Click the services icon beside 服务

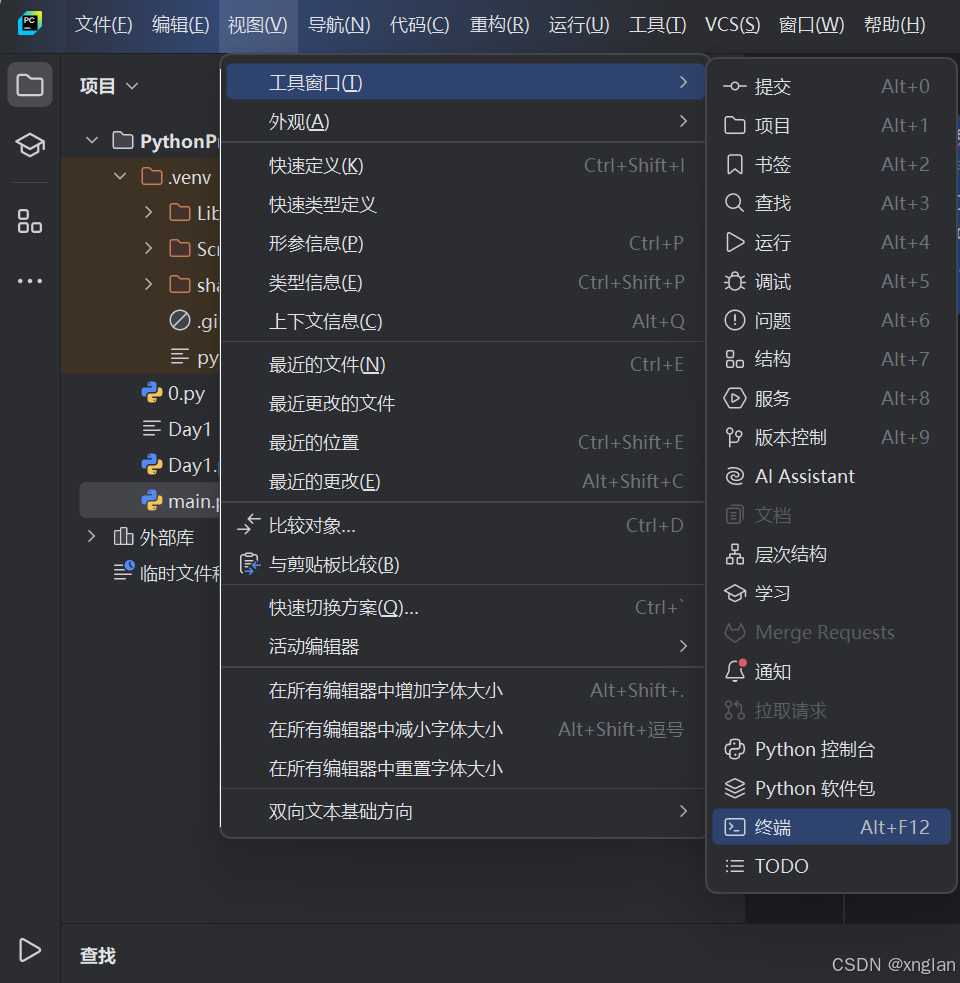click(734, 398)
